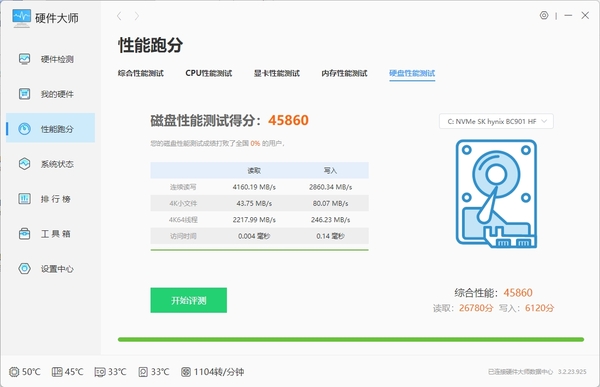Click the settings icon in title bar

544,15
